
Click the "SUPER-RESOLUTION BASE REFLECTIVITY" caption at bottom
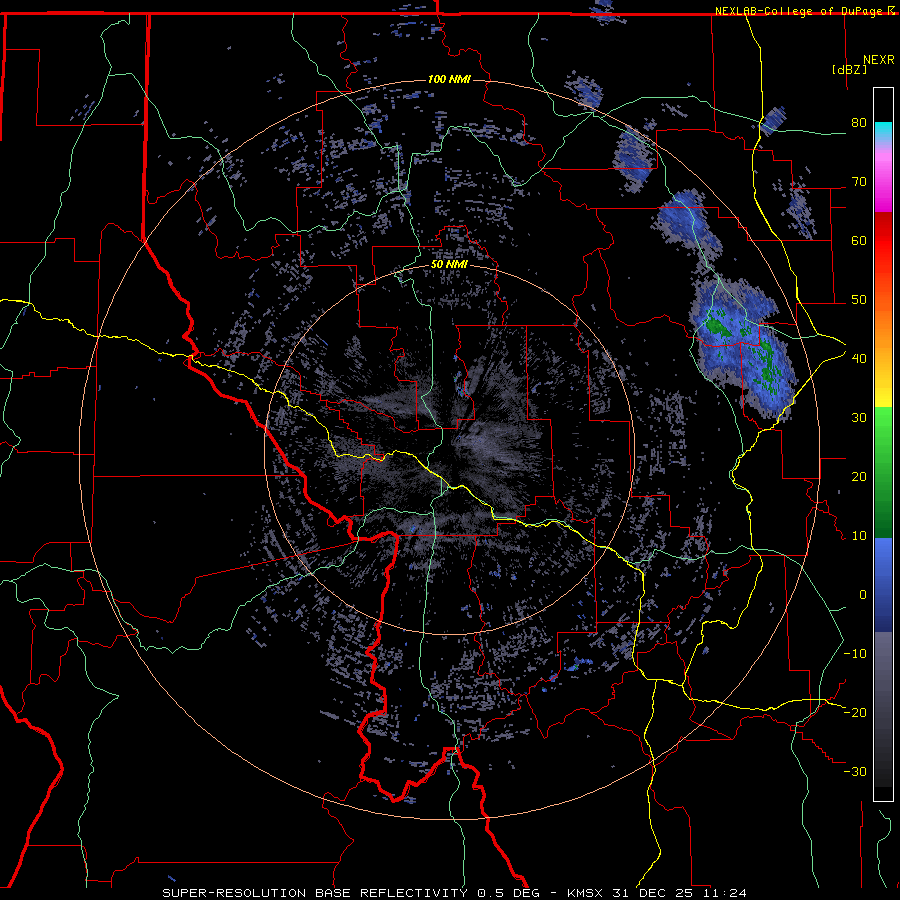pos(315,893)
